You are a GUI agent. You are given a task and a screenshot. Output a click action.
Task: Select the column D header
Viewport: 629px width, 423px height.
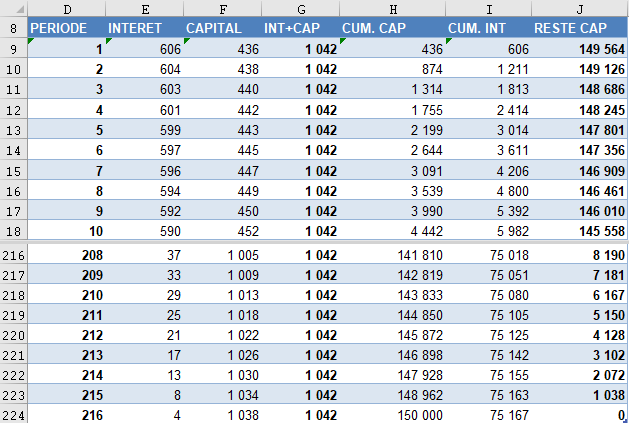[67, 8]
